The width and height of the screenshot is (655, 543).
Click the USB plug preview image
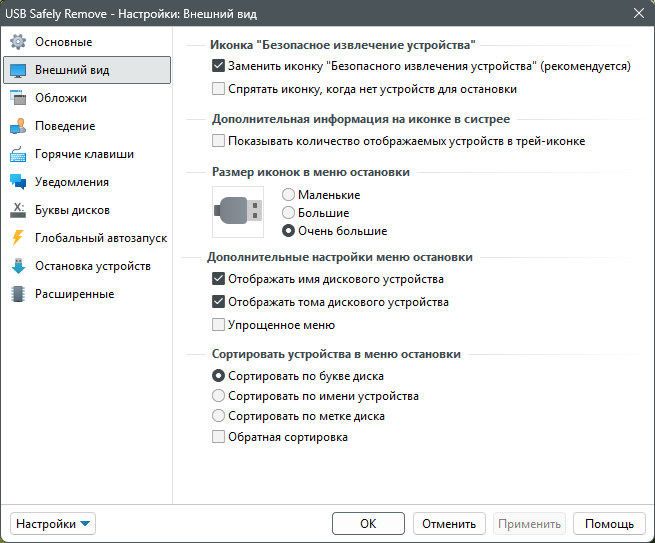pyautogui.click(x=240, y=211)
